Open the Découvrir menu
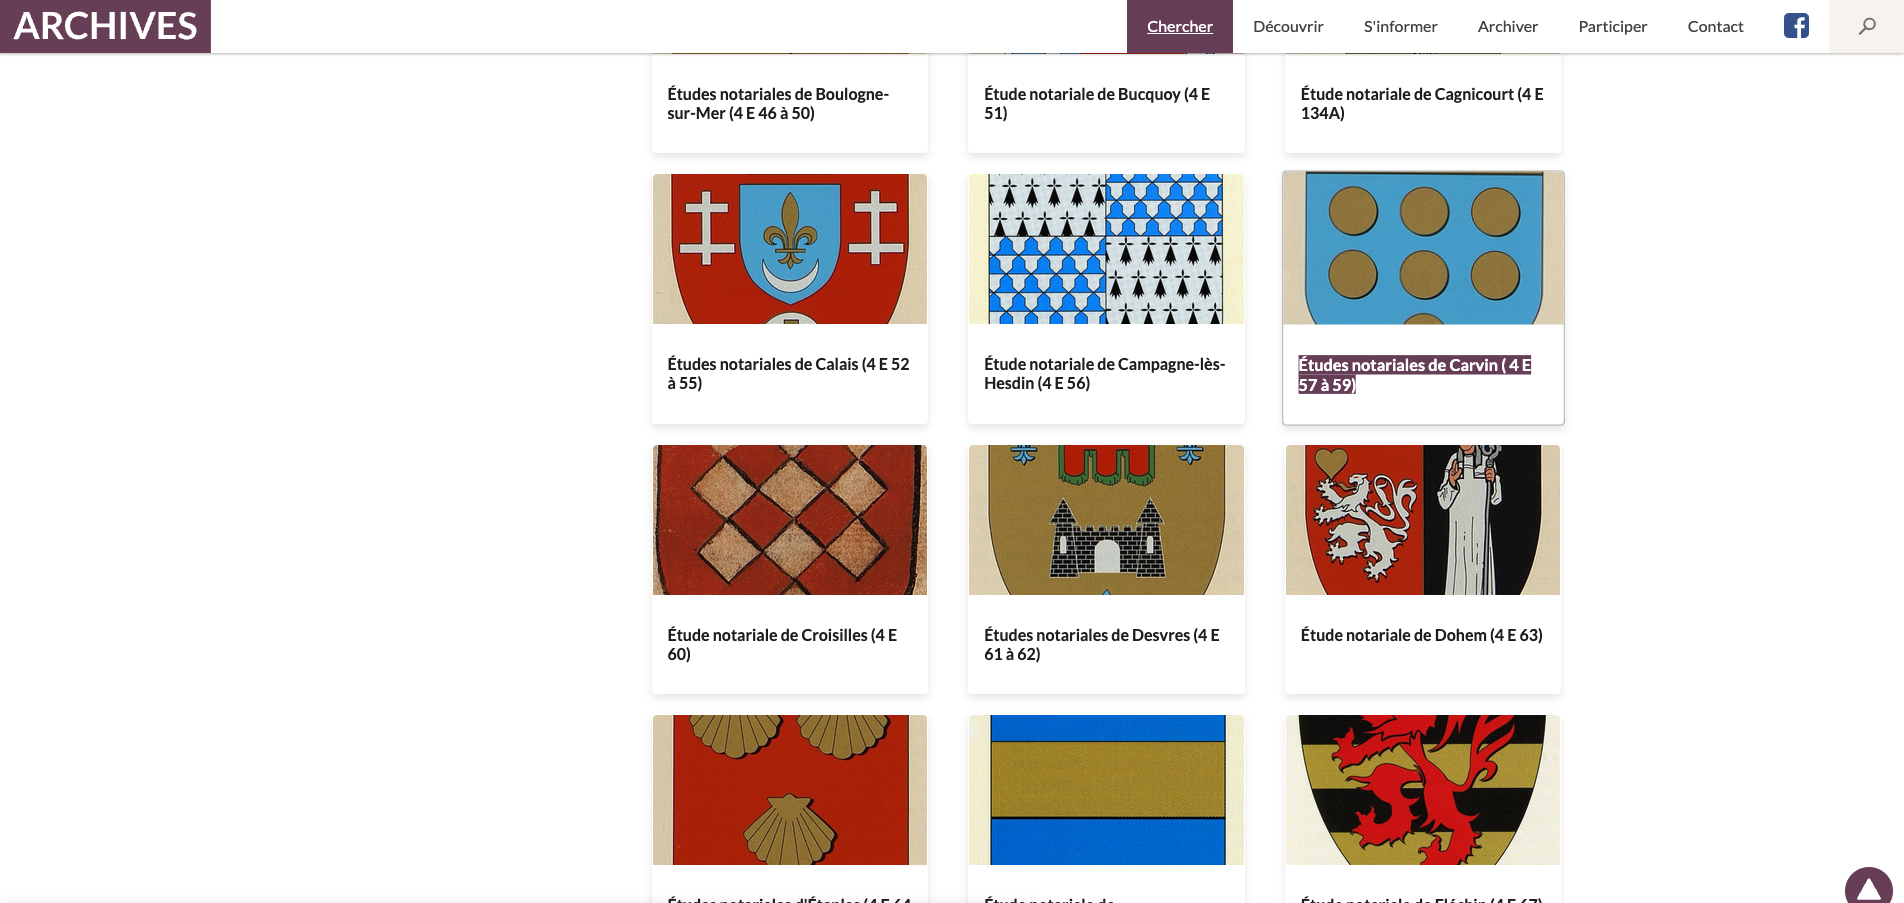 [x=1288, y=27]
